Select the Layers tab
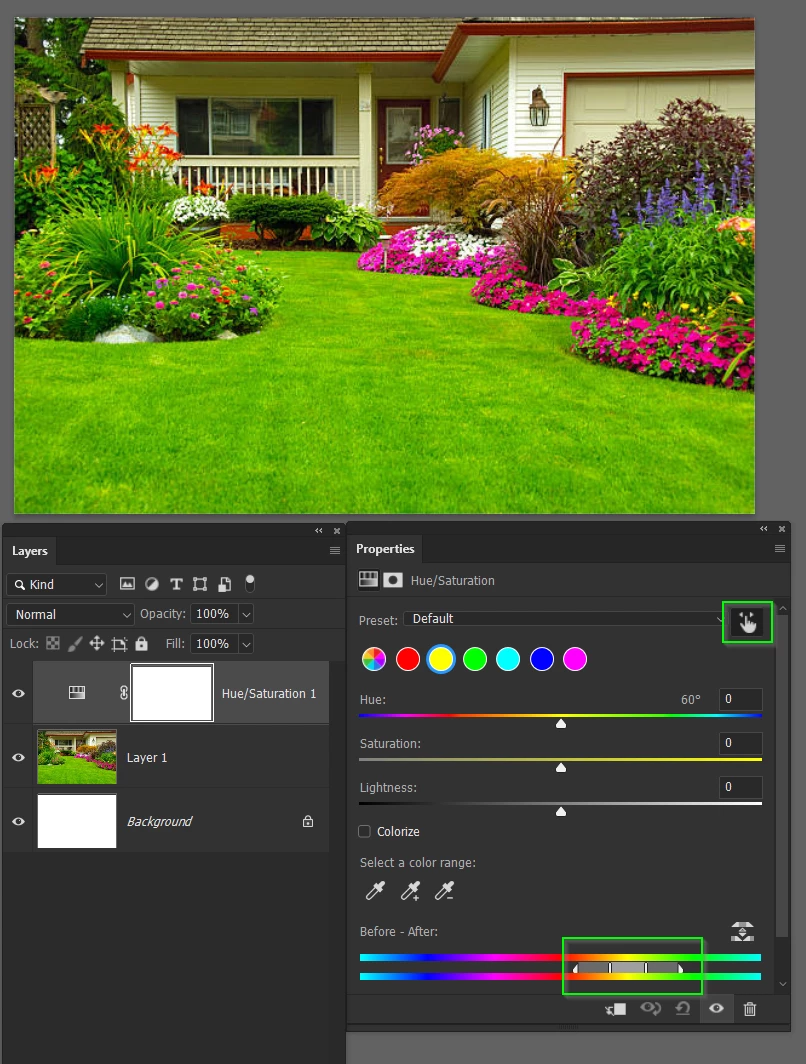Viewport: 806px width, 1064px height. 30,551
